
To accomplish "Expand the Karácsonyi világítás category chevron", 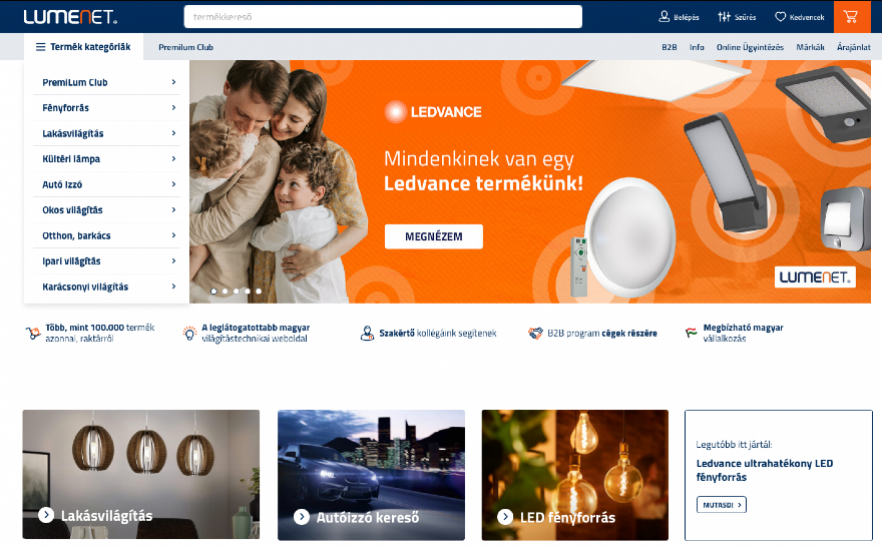I will [x=173, y=286].
